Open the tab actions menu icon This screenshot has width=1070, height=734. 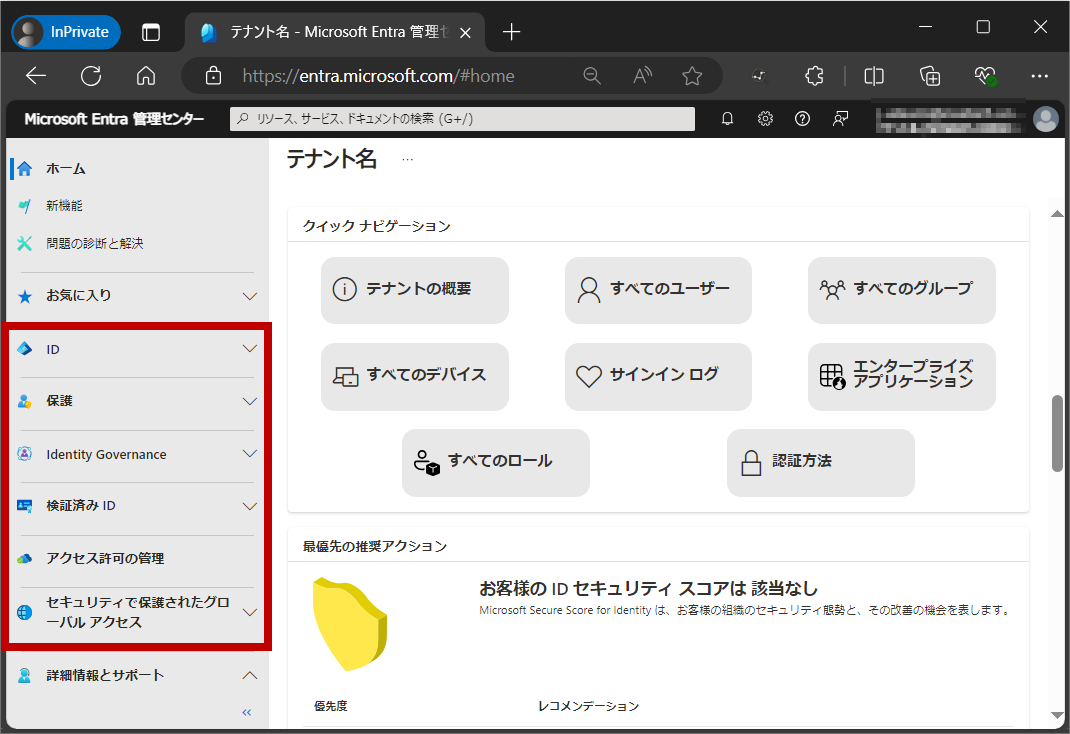click(151, 32)
